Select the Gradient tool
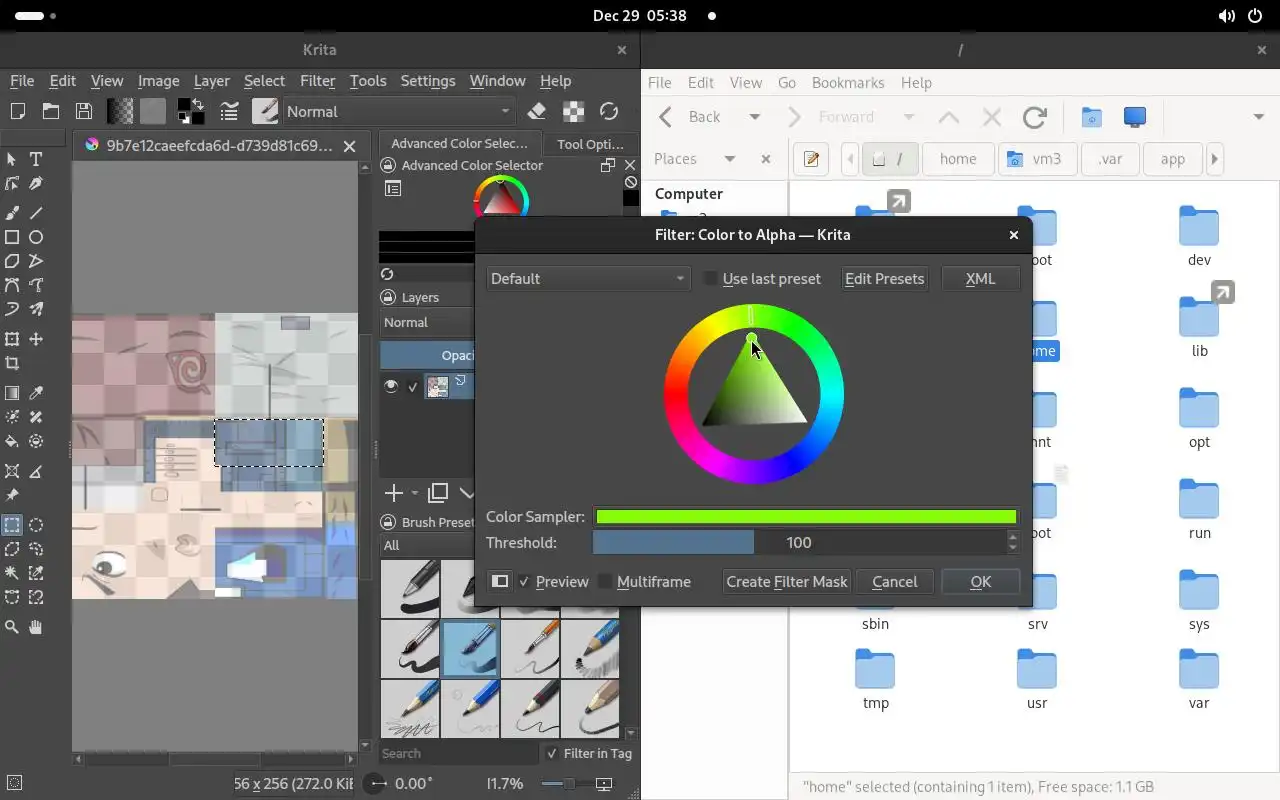The image size is (1280, 800). (12, 393)
